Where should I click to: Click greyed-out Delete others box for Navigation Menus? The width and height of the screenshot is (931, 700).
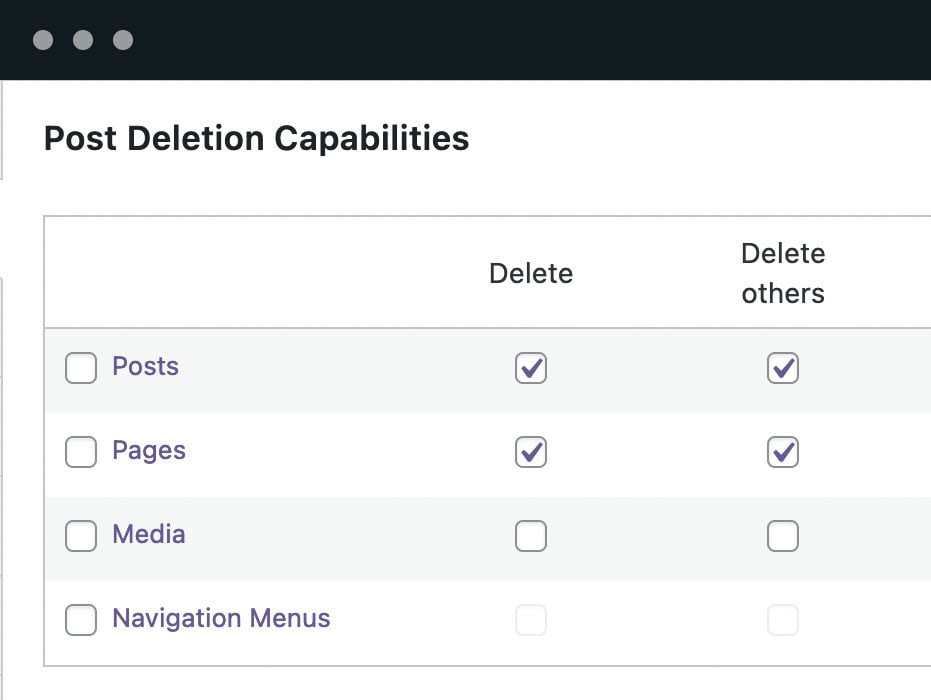point(783,620)
